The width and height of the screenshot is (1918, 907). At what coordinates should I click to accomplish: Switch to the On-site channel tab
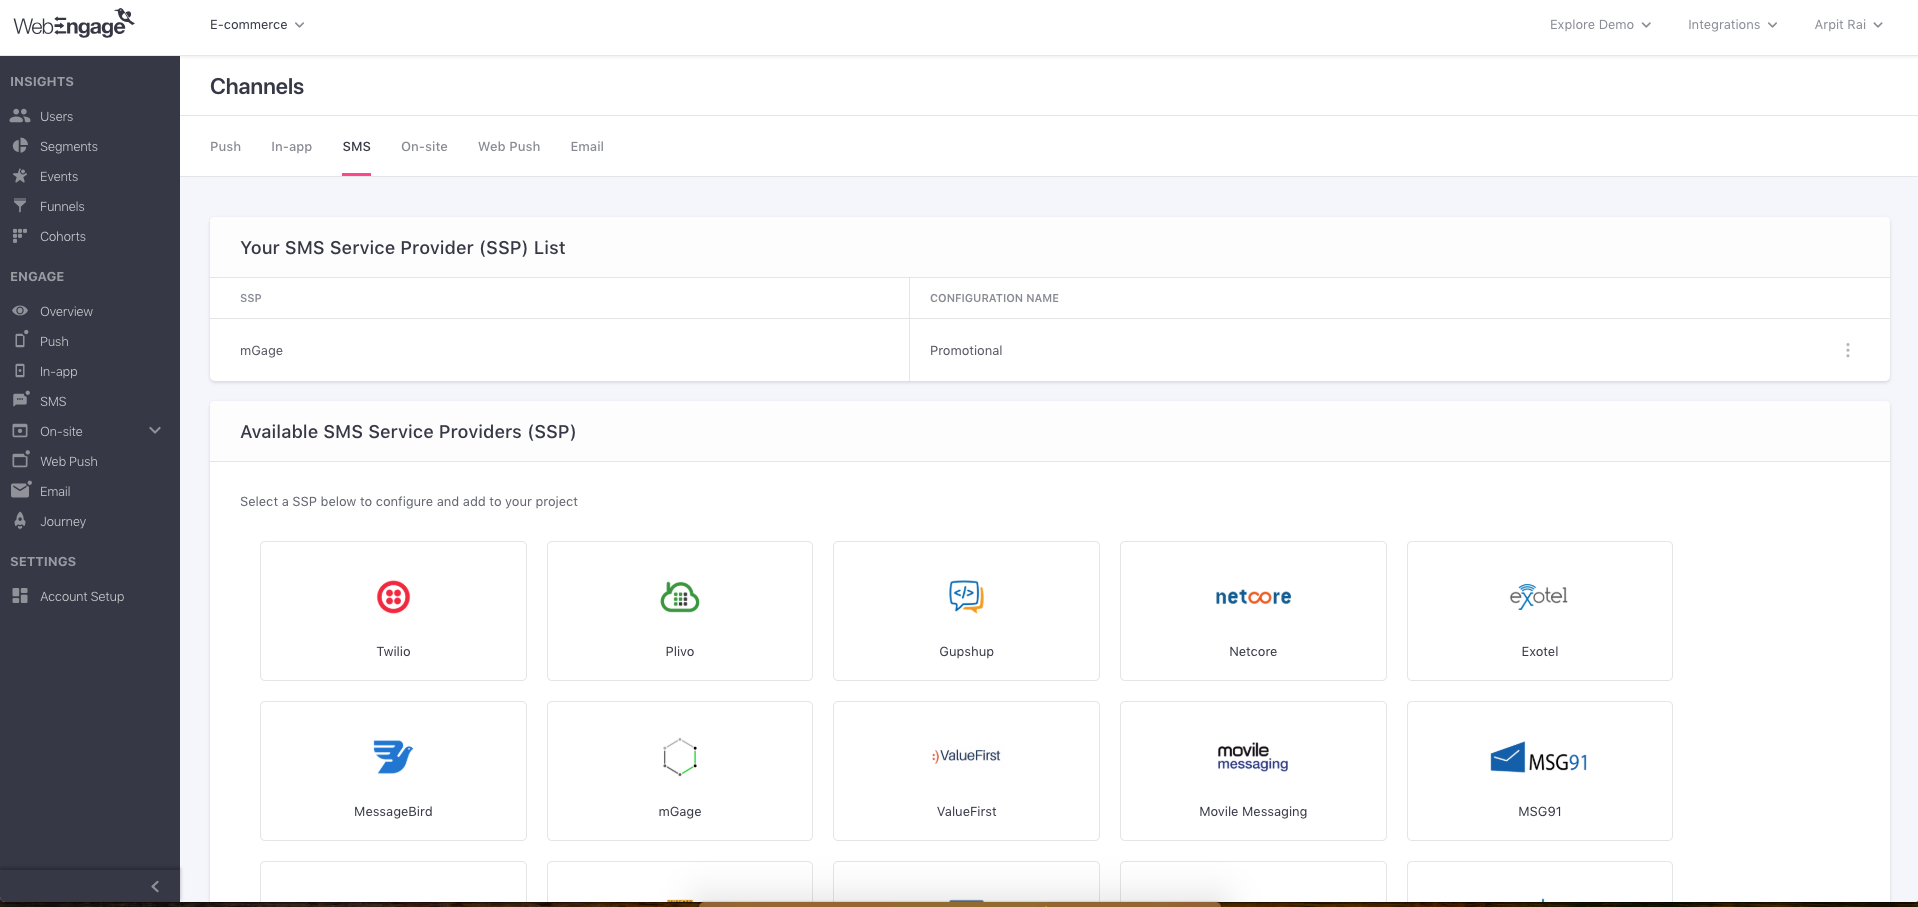(424, 147)
